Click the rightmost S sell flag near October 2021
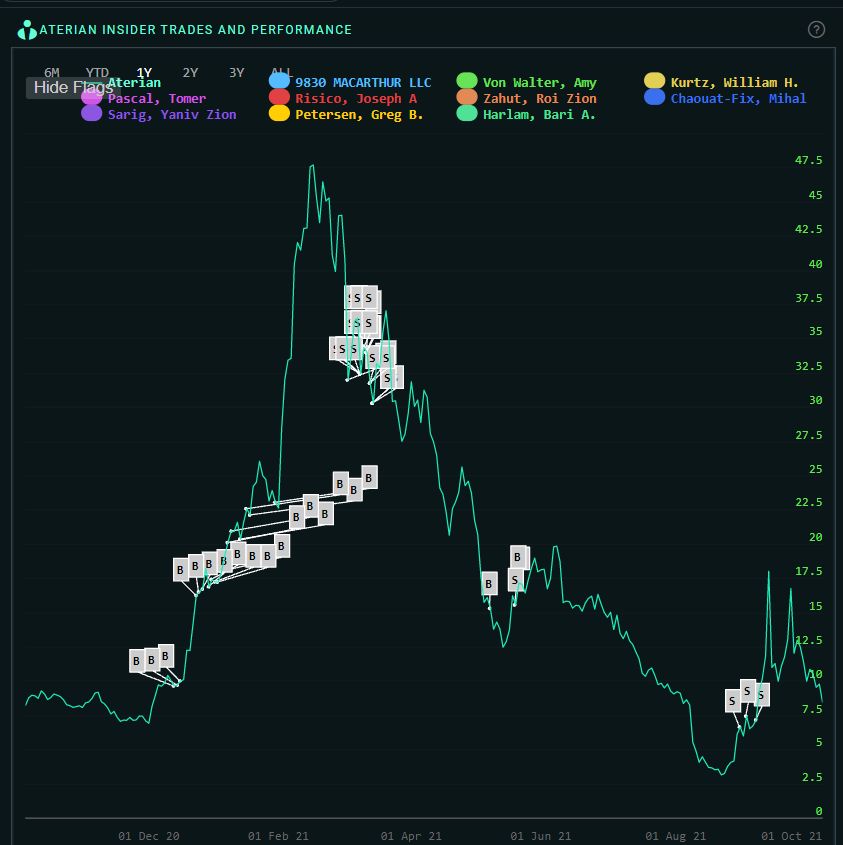 [x=761, y=692]
